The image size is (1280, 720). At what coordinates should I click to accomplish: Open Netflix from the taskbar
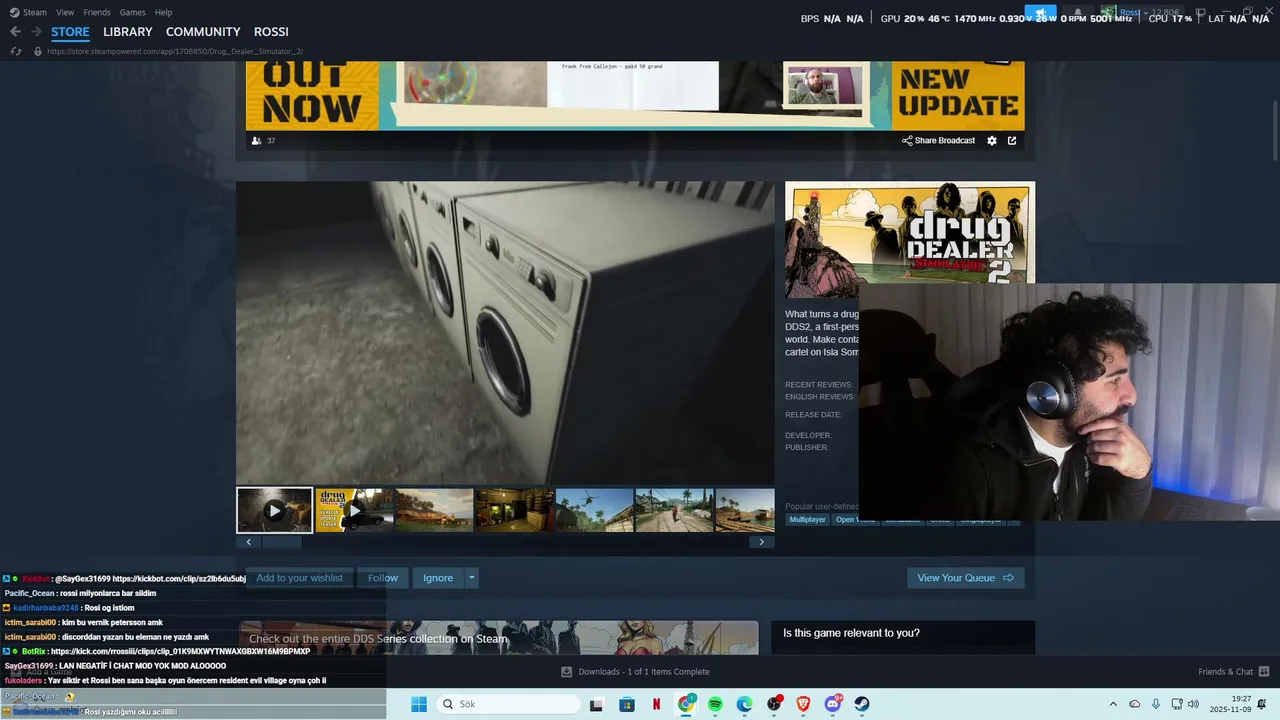click(x=656, y=704)
